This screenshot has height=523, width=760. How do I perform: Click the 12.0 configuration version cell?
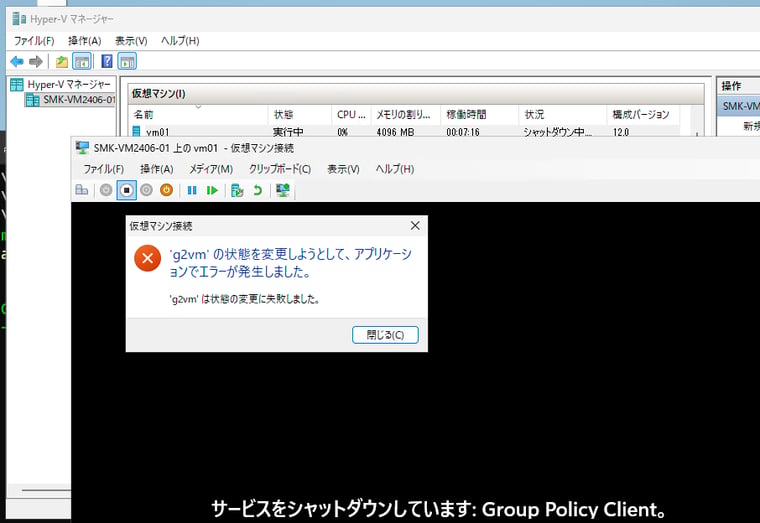621,132
